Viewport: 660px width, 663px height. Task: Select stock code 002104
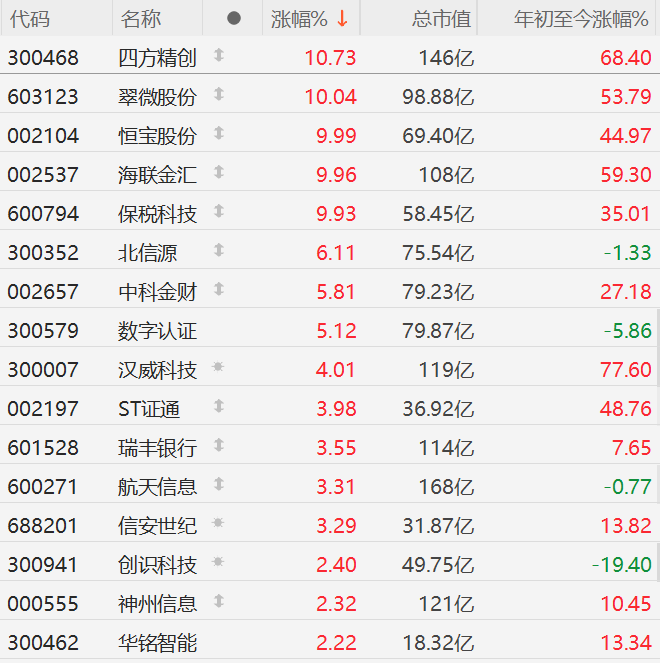click(43, 136)
